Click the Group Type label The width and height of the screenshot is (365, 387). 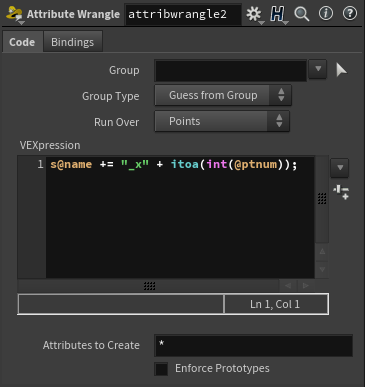pos(110,96)
